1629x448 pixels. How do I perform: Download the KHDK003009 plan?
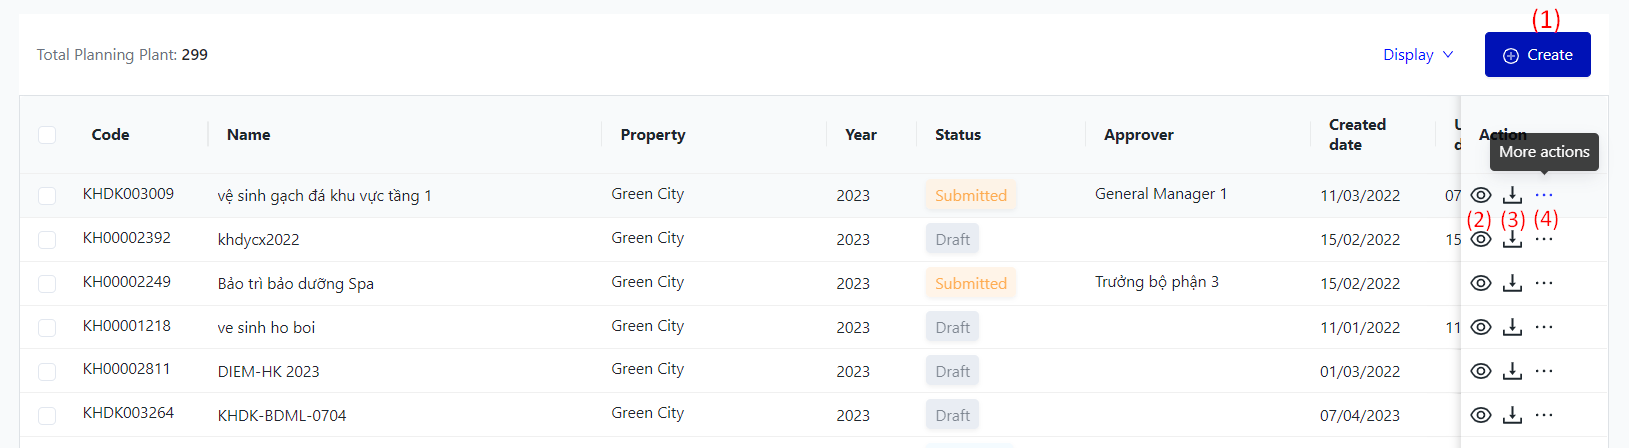pos(1512,195)
